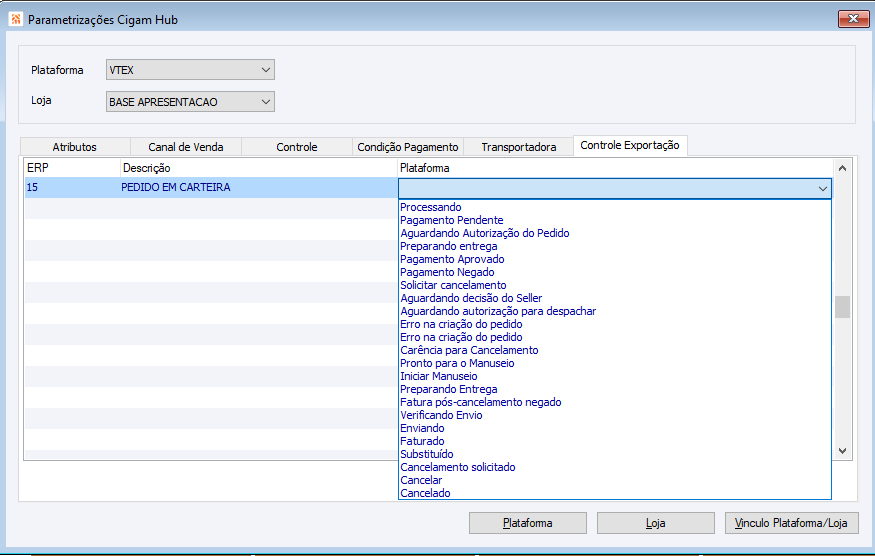Screen dimensions: 875x556
Task: Click the grid vertical scrollbar thumb
Action: 843,307
